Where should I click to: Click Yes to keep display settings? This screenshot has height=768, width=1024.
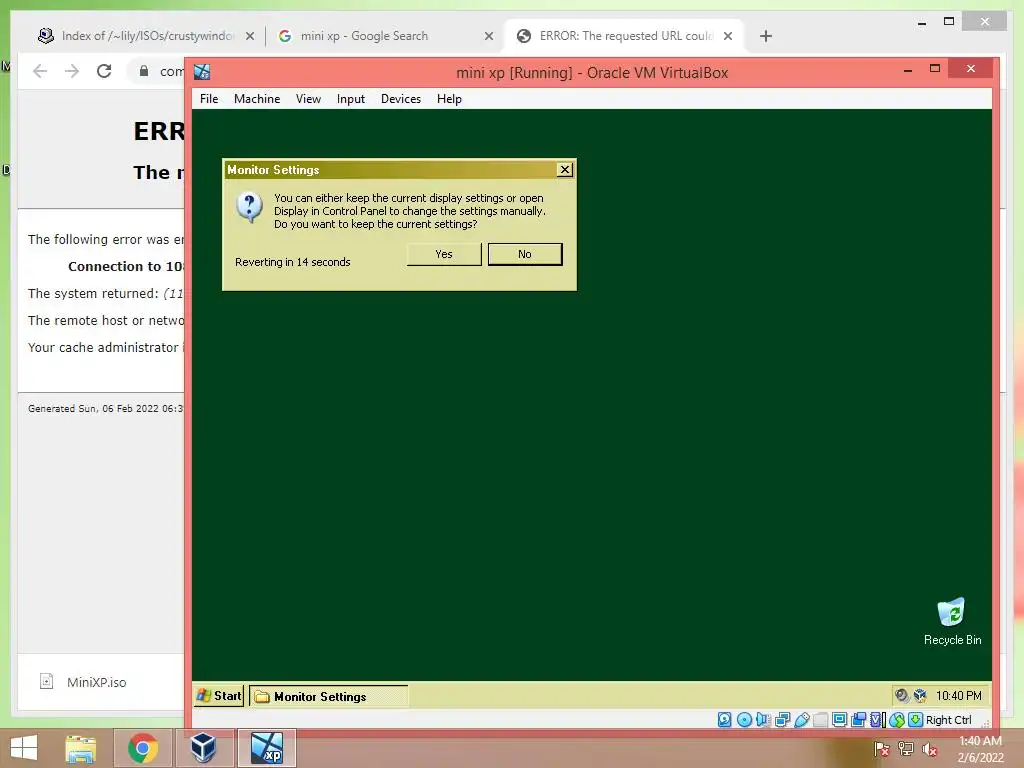tap(444, 254)
